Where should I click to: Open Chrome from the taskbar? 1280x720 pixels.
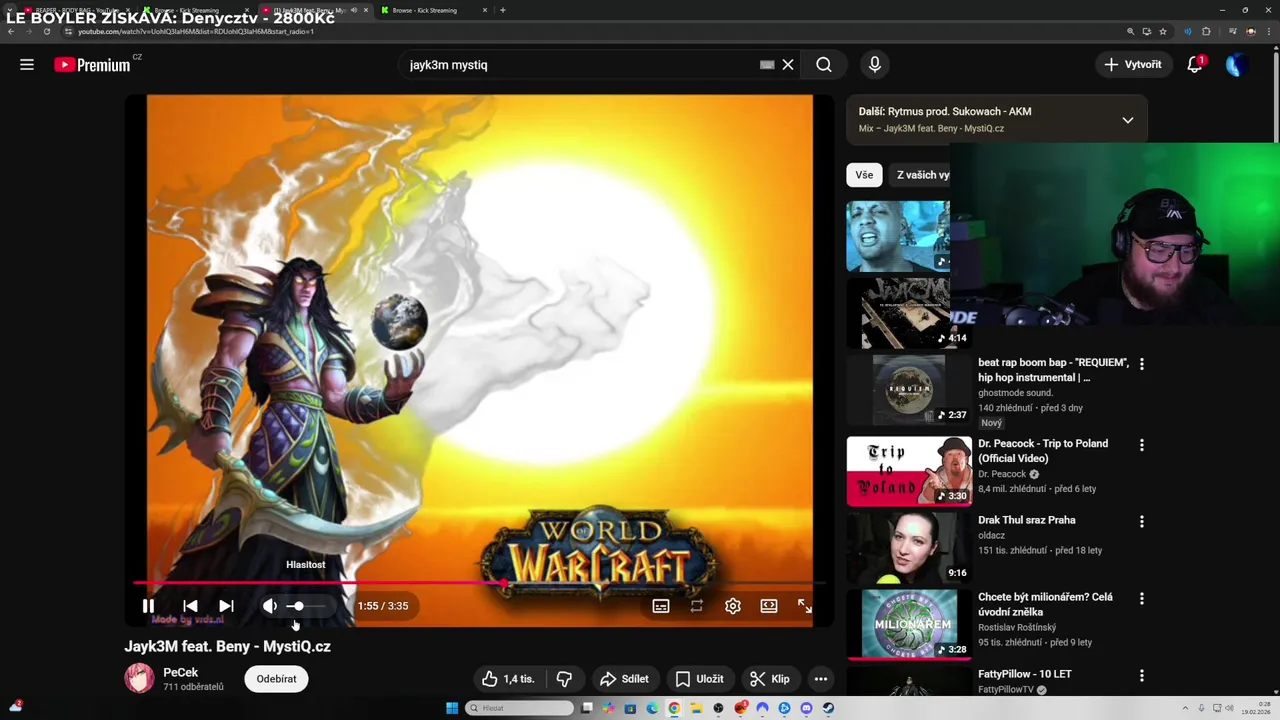click(x=674, y=708)
